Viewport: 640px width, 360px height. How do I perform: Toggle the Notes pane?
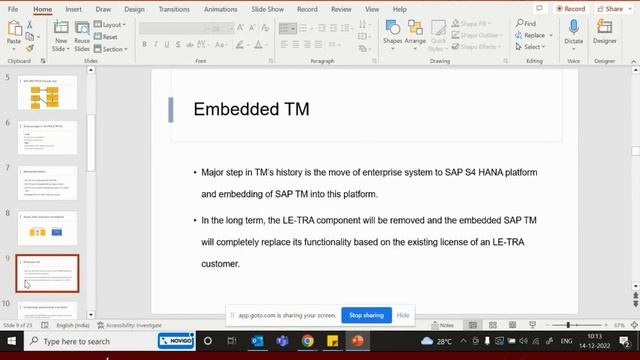pyautogui.click(x=443, y=325)
